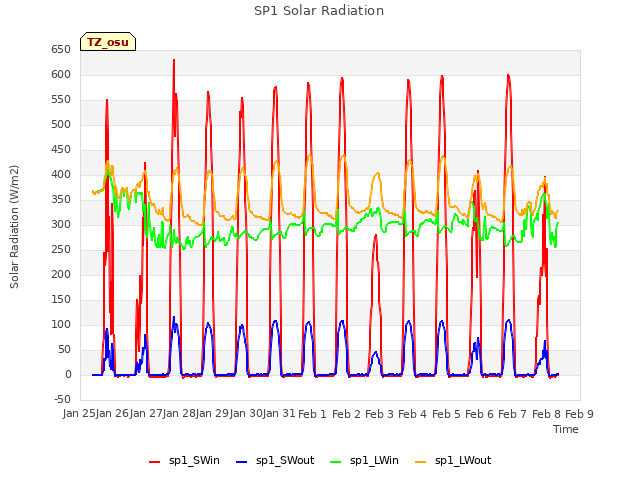Click the 500 y-axis tick value
The image size is (640, 480).
click(61, 124)
